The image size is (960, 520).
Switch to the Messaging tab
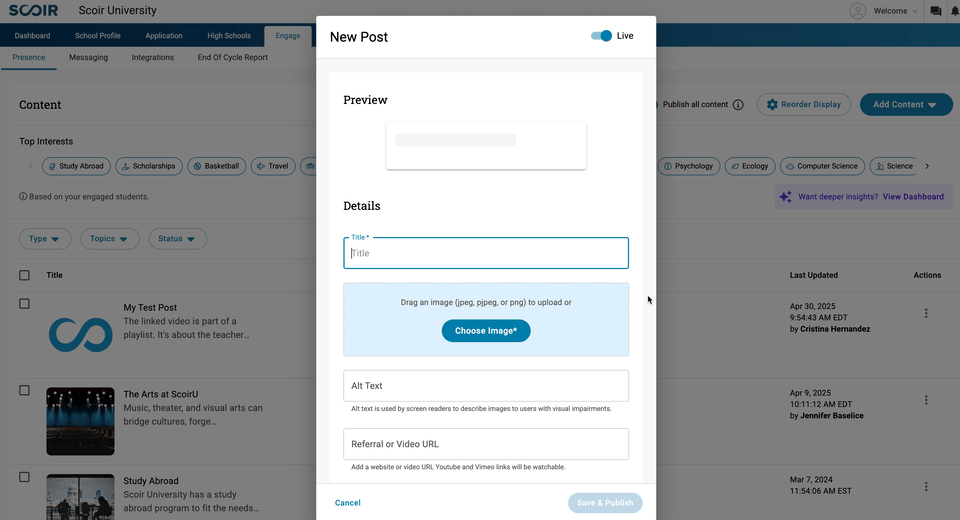(x=88, y=58)
